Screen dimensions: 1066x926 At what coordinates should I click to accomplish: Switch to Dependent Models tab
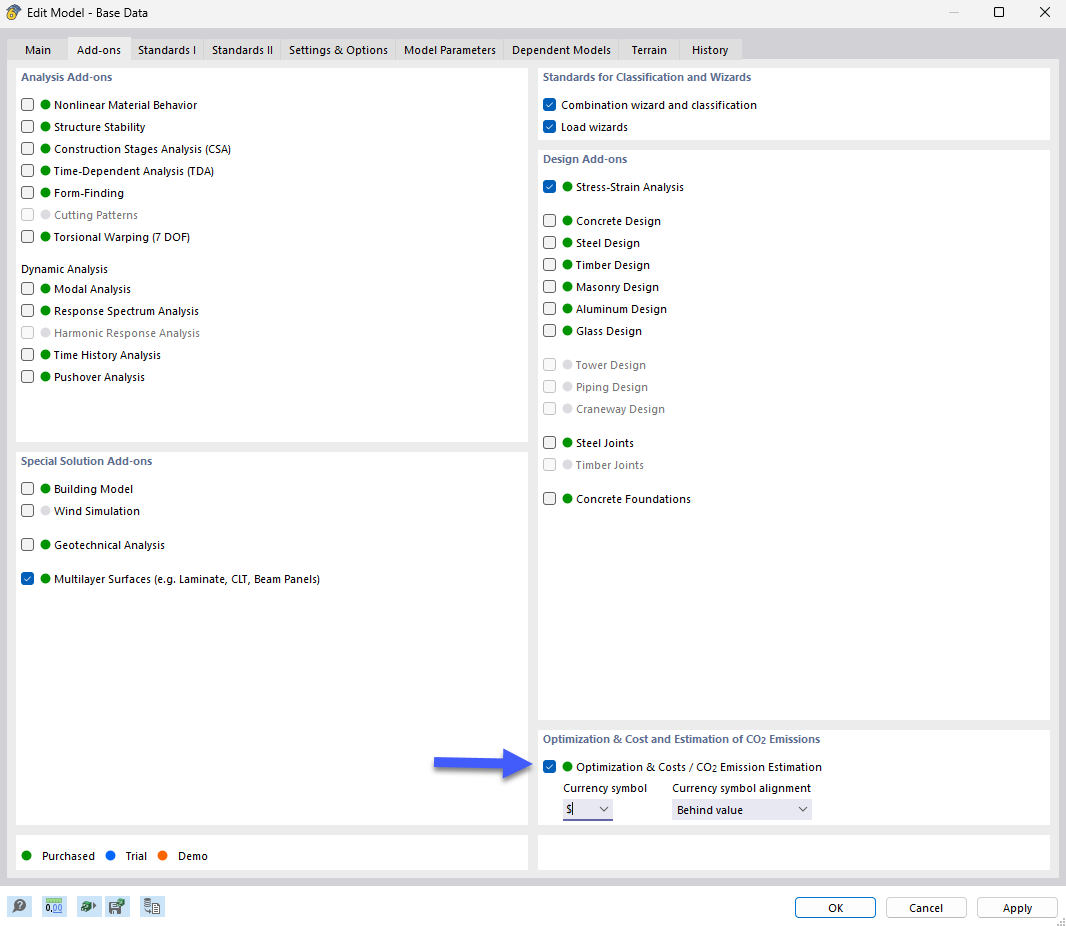[x=561, y=50]
